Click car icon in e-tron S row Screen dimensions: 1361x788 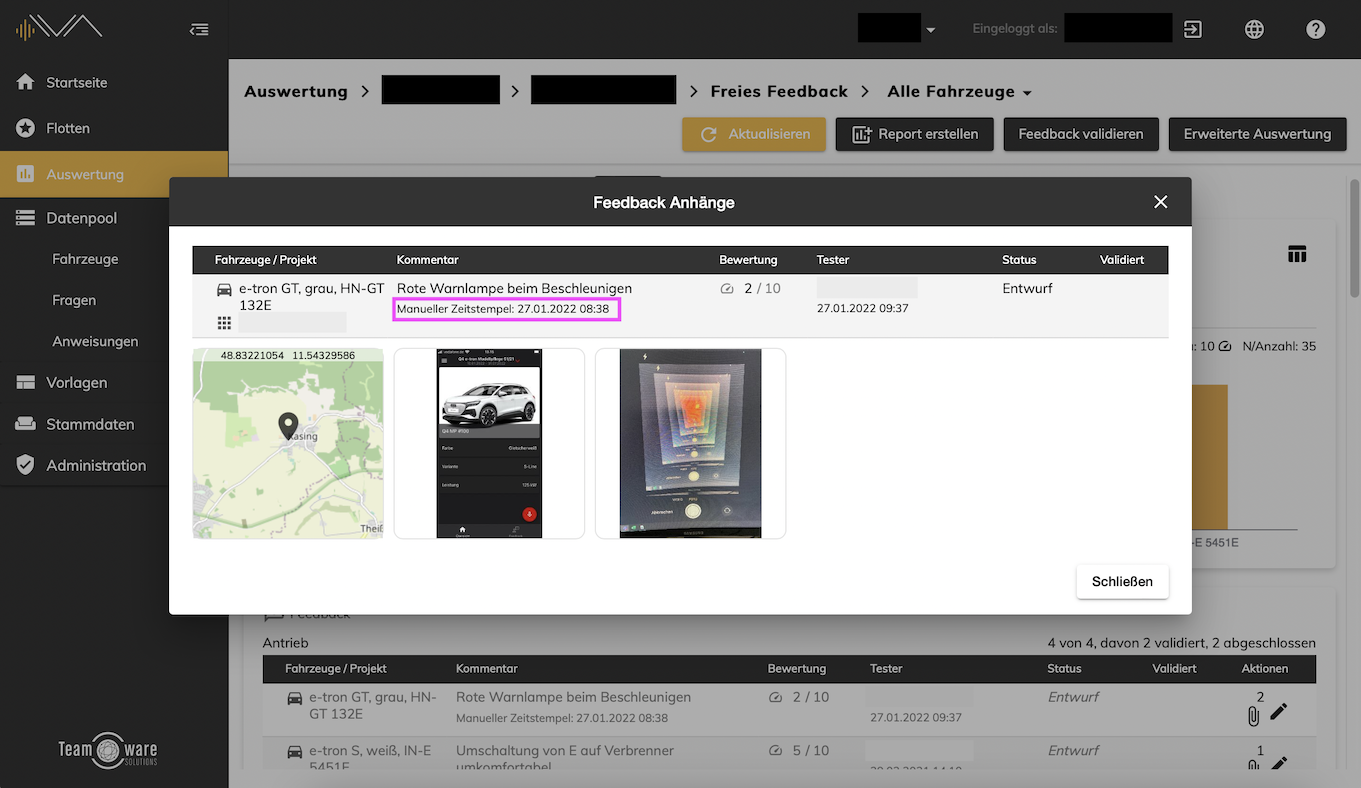(x=295, y=751)
